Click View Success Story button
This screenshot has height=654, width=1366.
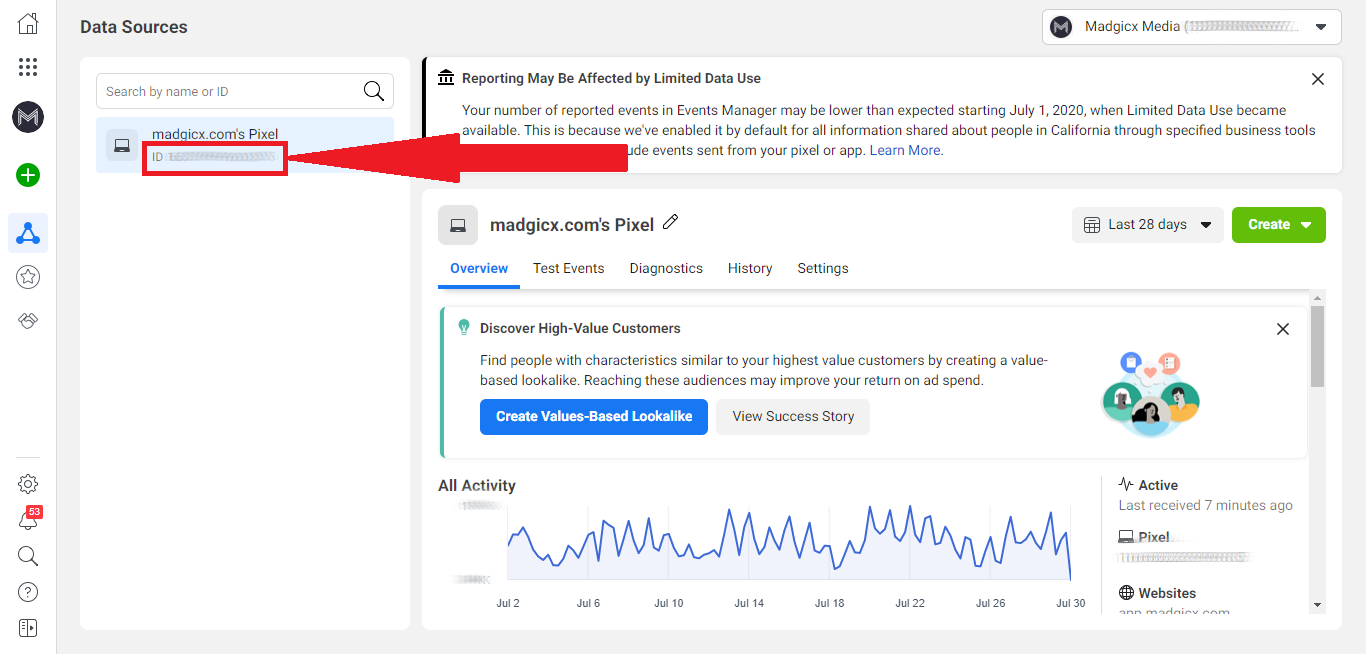coord(793,417)
